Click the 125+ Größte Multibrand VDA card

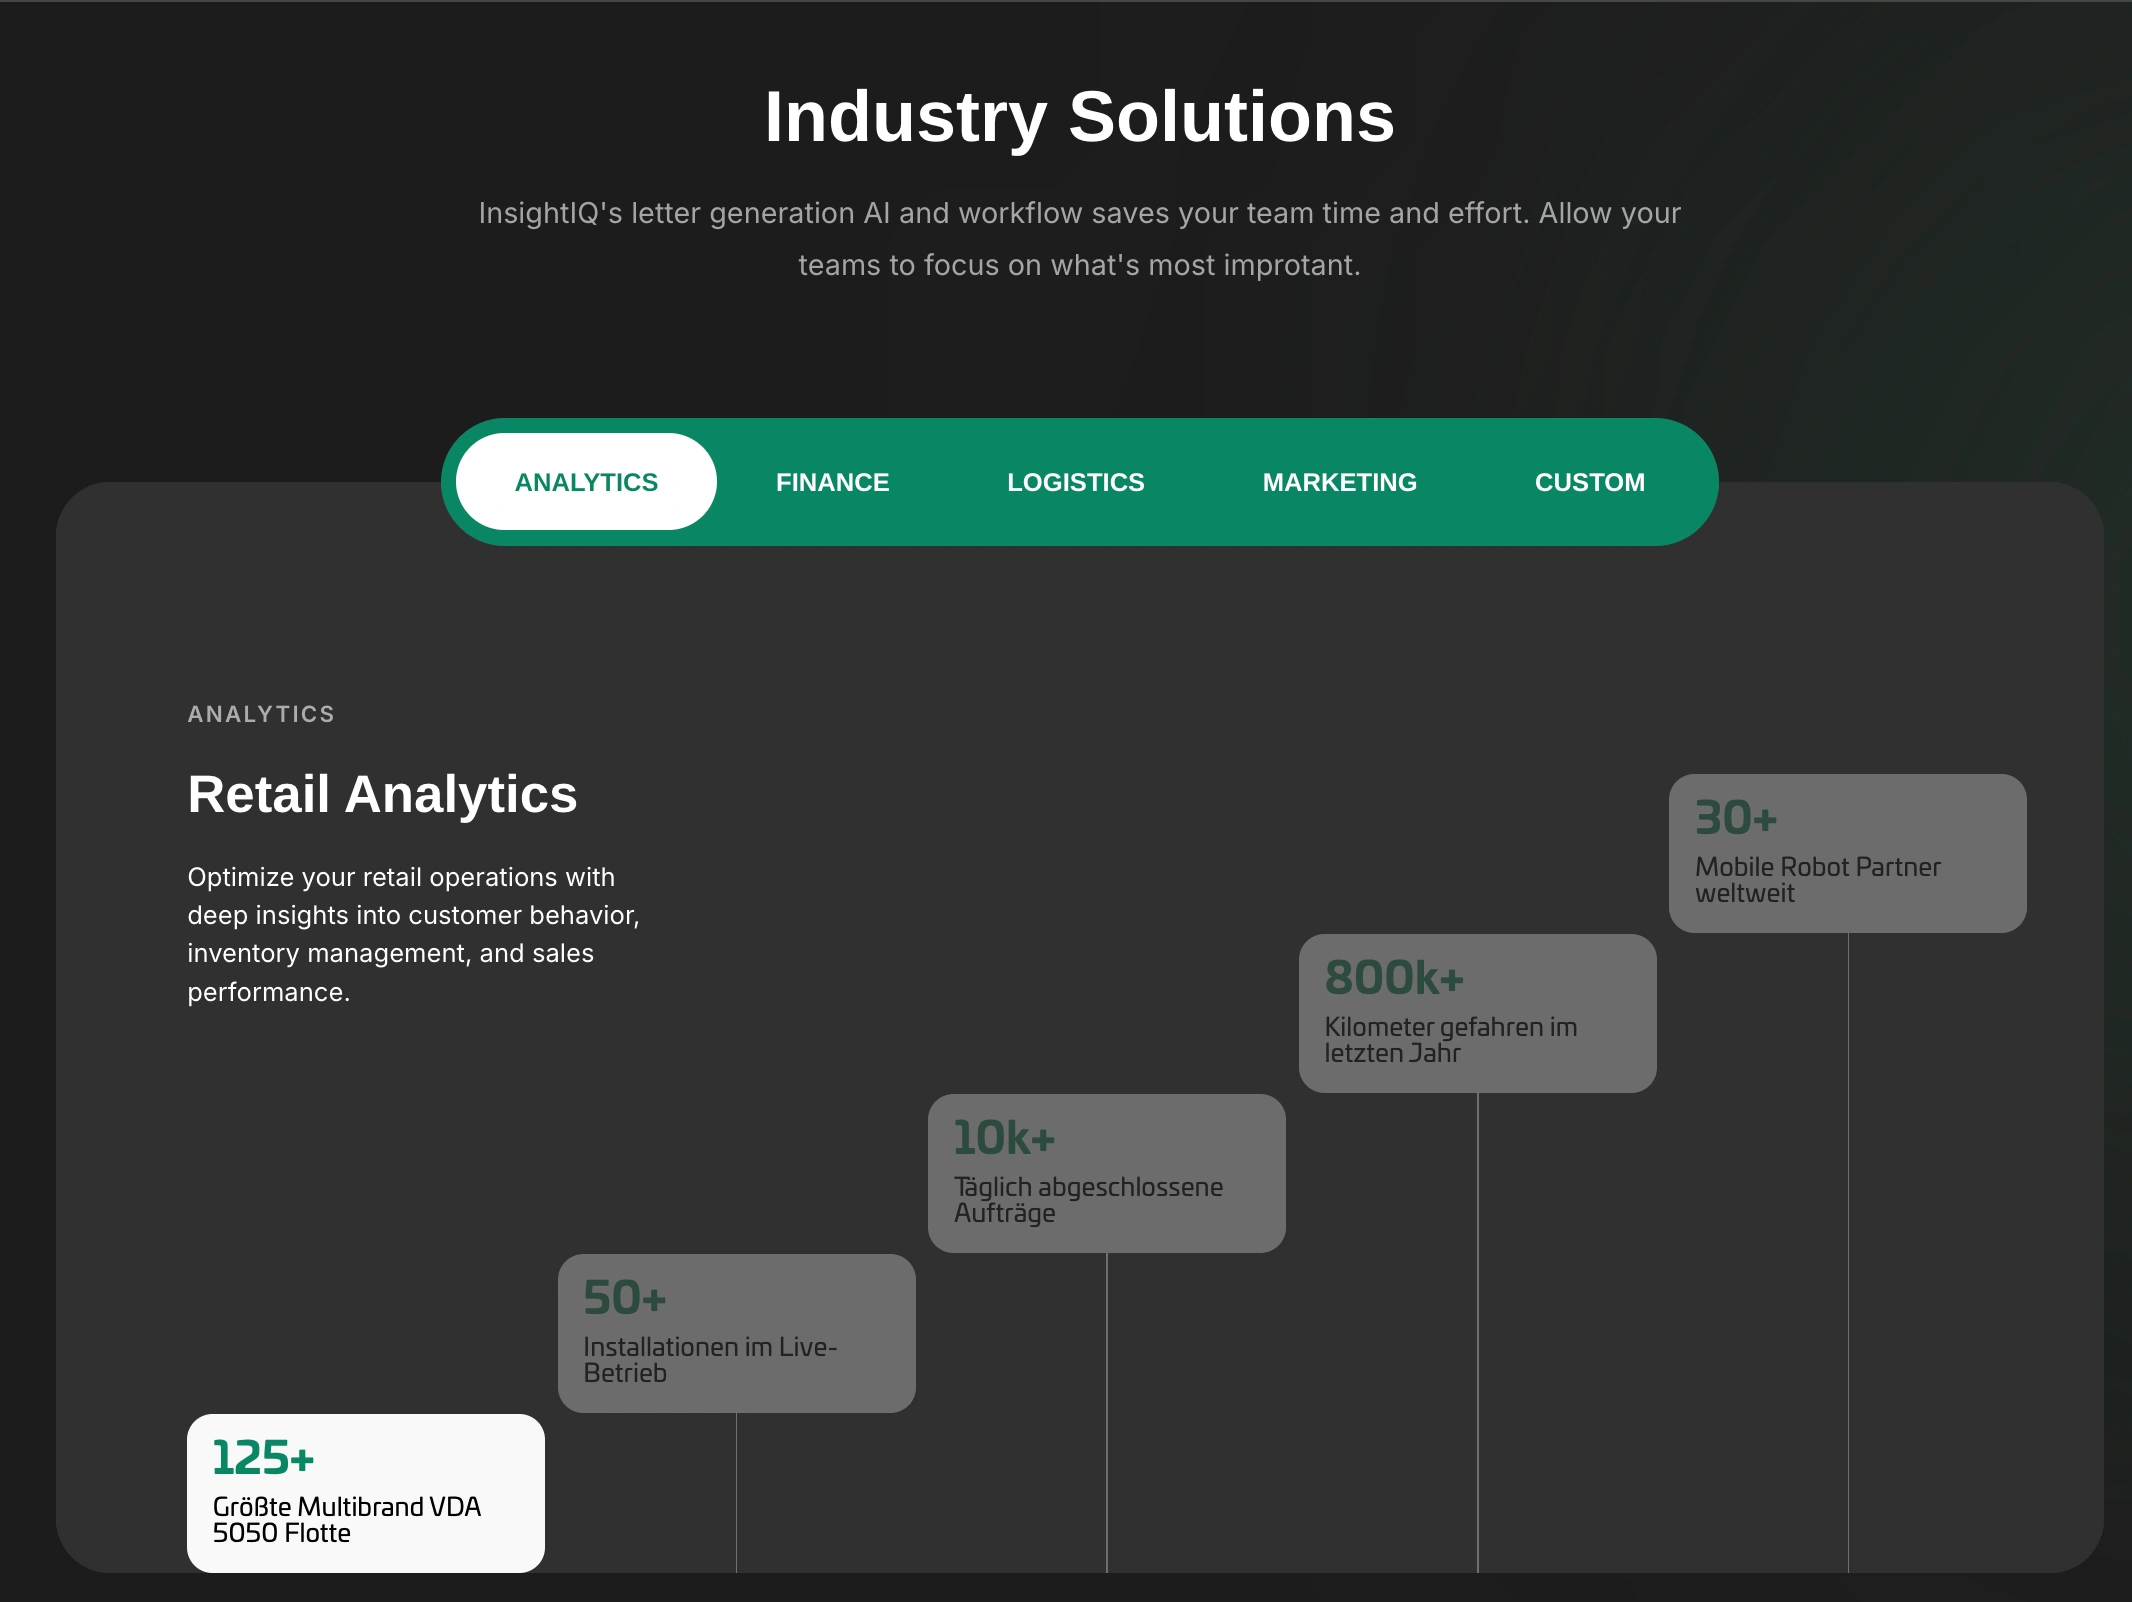pyautogui.click(x=365, y=1493)
